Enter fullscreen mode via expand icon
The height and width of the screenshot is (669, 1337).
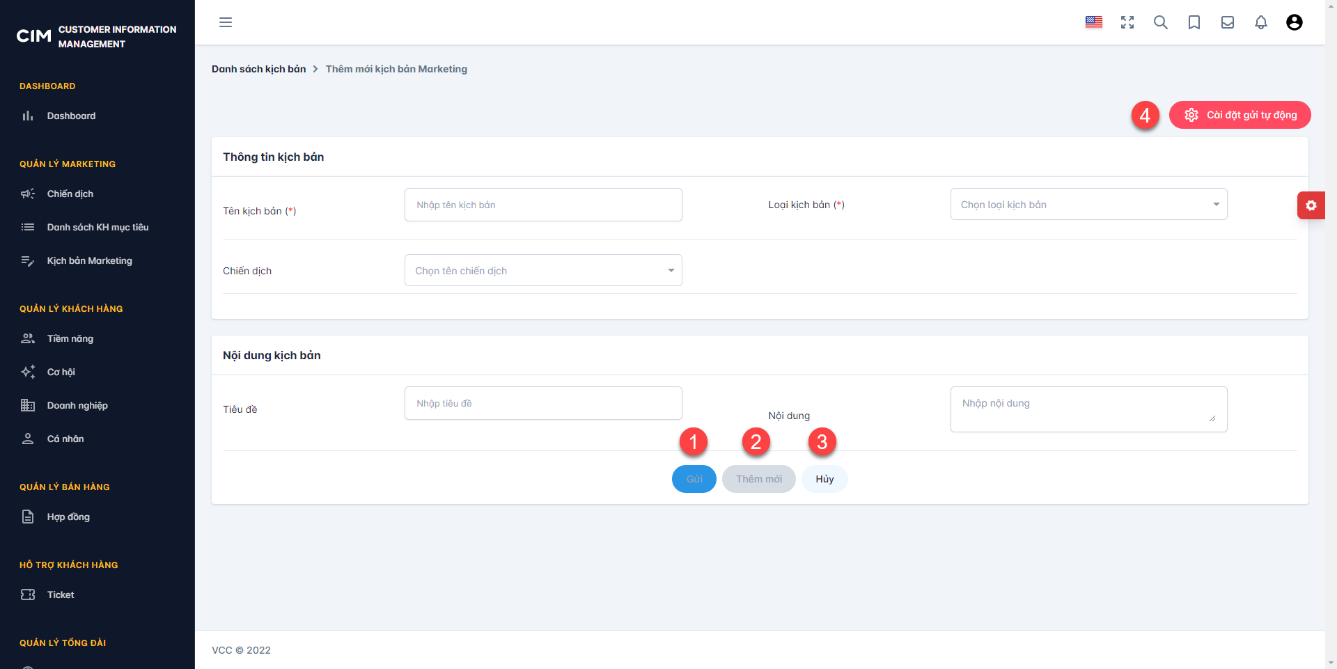(1128, 22)
